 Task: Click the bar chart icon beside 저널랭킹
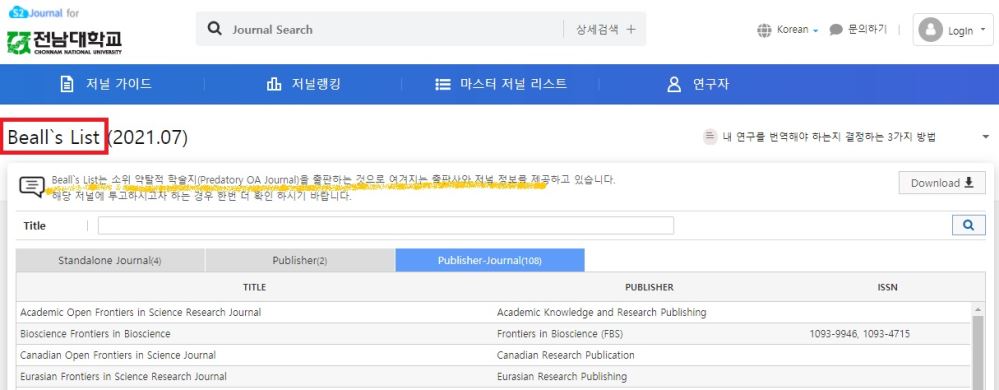pos(274,84)
